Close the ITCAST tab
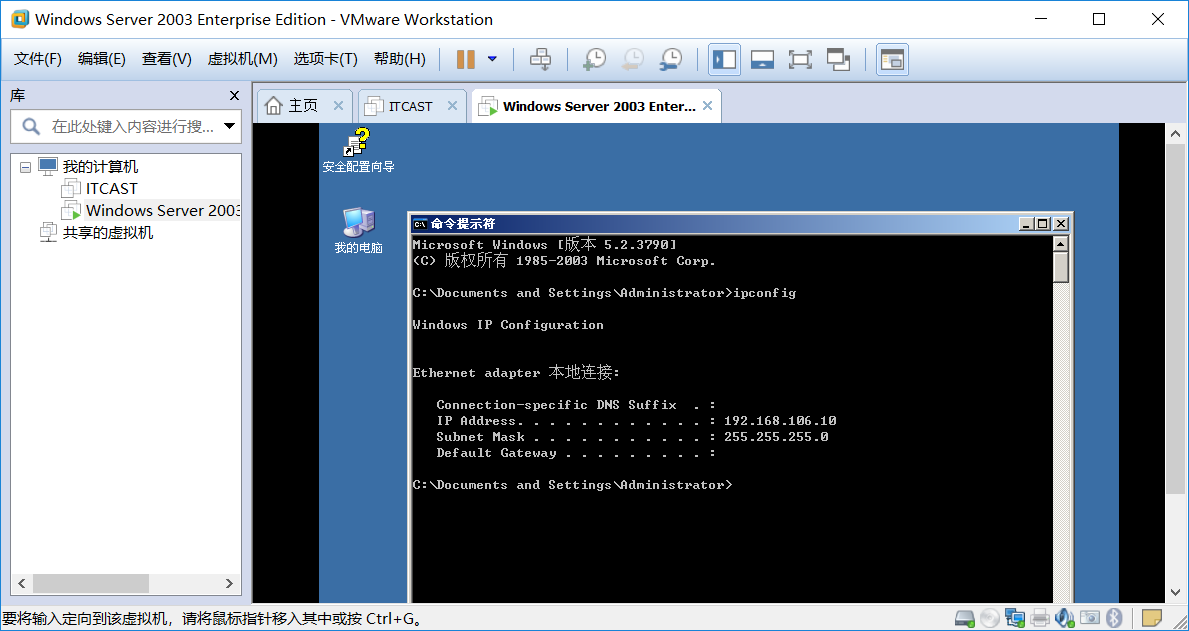The width and height of the screenshot is (1189, 631). click(x=452, y=106)
